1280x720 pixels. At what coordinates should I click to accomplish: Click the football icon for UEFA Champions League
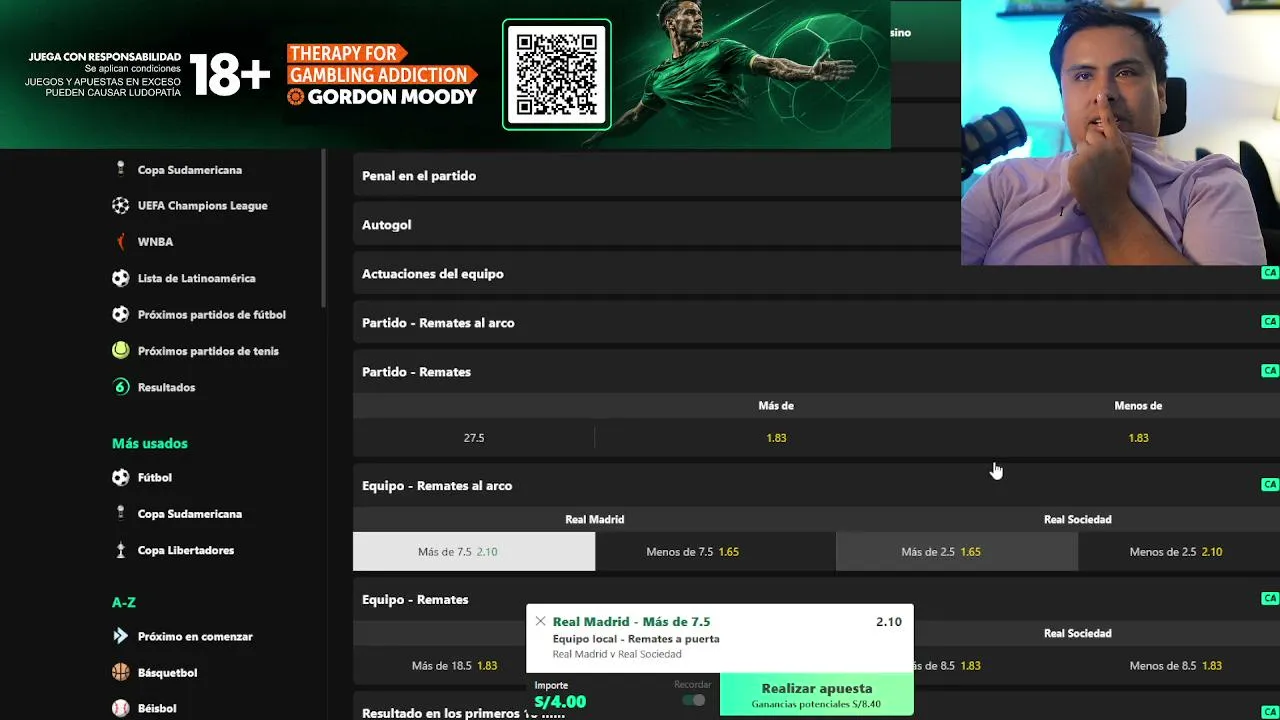coord(121,205)
